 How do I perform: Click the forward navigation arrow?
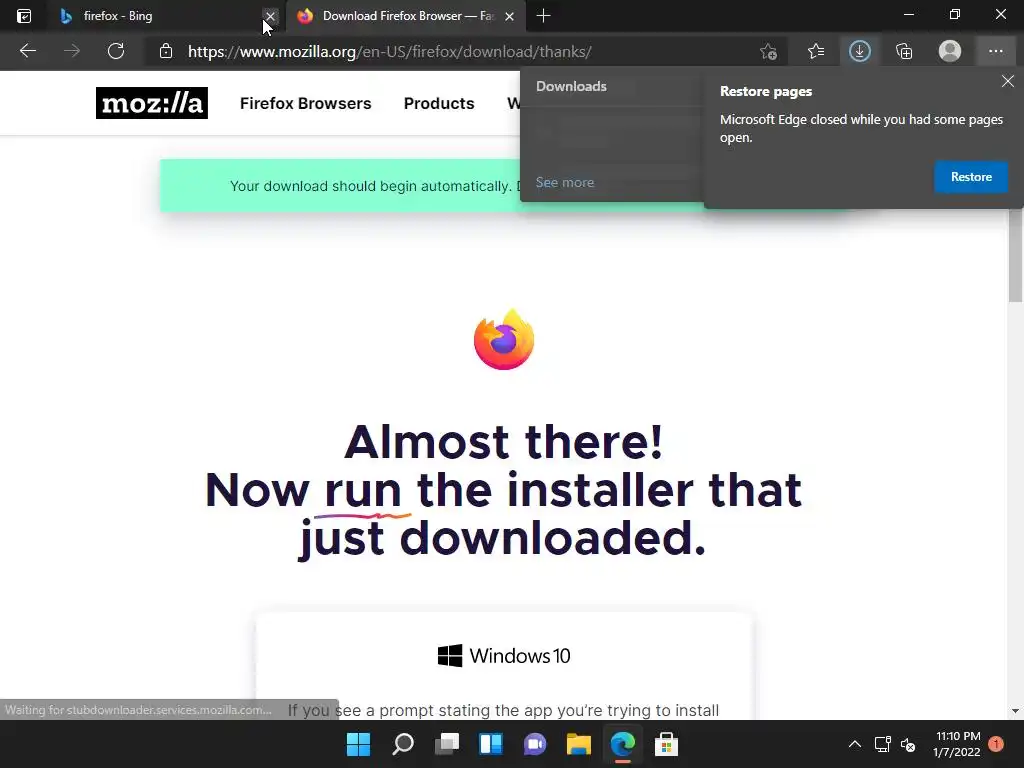coord(72,51)
